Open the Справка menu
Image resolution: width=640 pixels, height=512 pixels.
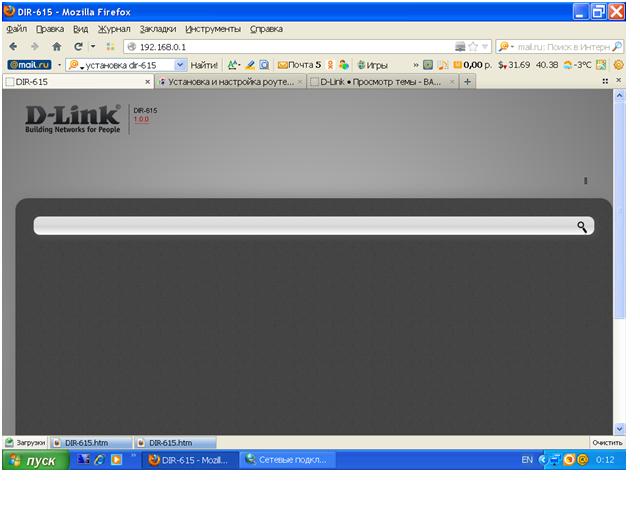tap(266, 29)
